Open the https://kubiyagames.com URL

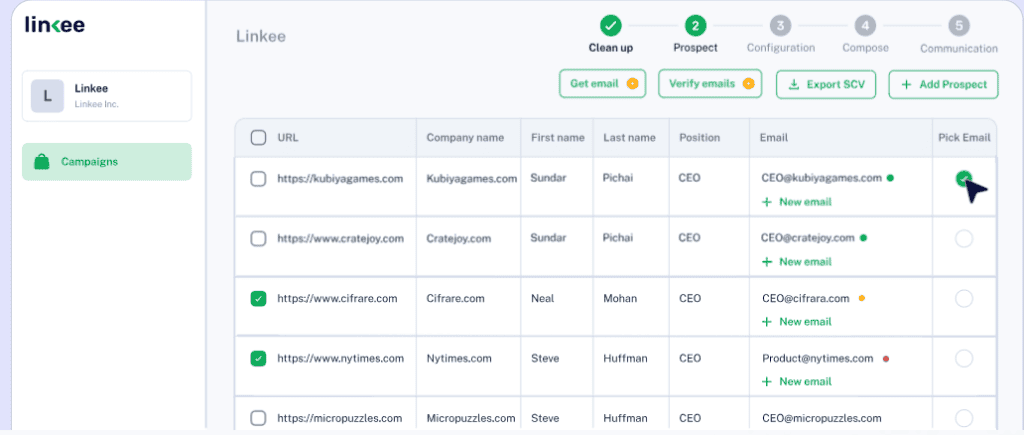coord(340,178)
